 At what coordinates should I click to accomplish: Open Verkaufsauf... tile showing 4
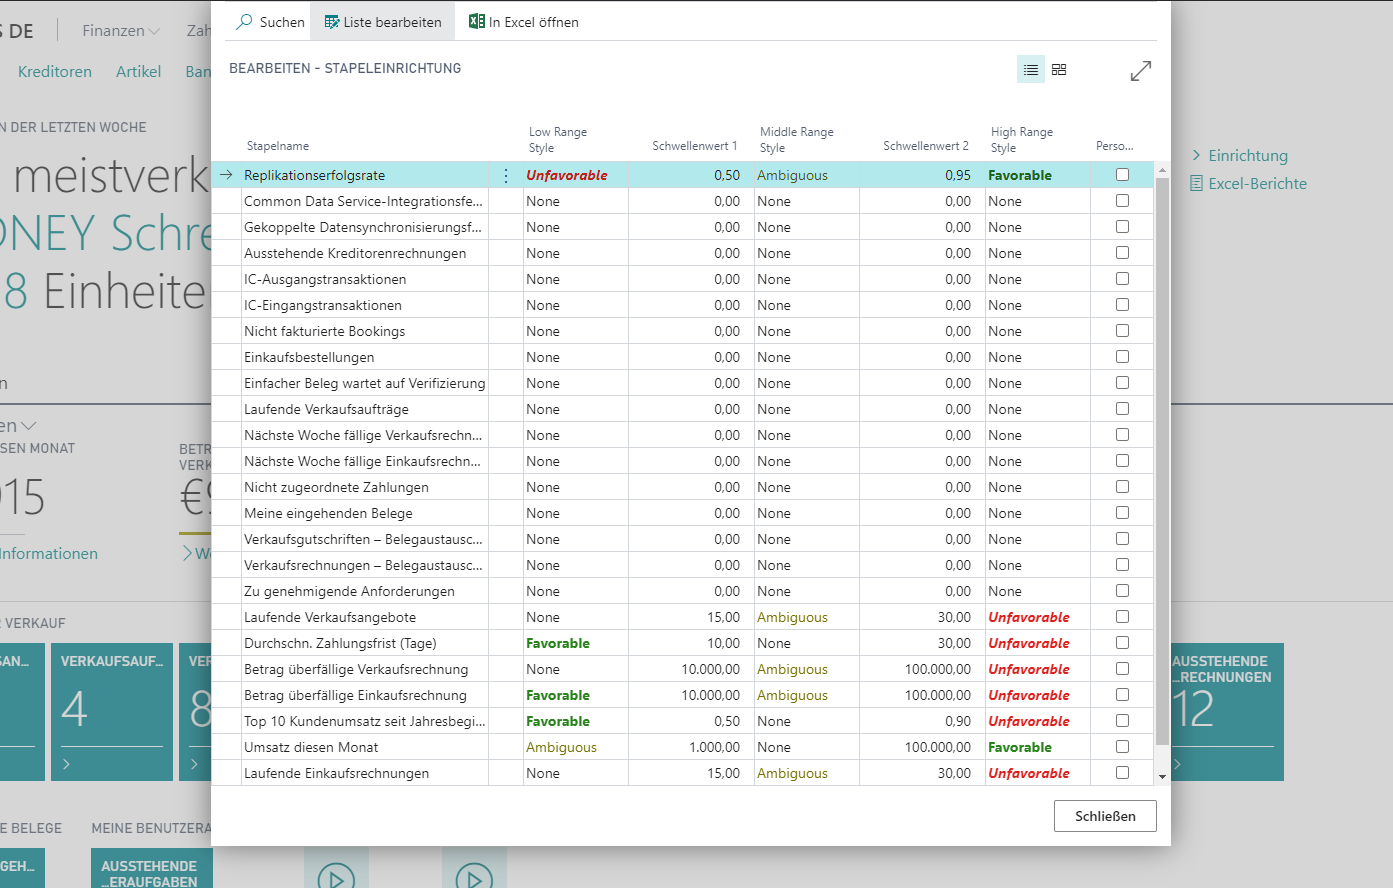coord(112,712)
